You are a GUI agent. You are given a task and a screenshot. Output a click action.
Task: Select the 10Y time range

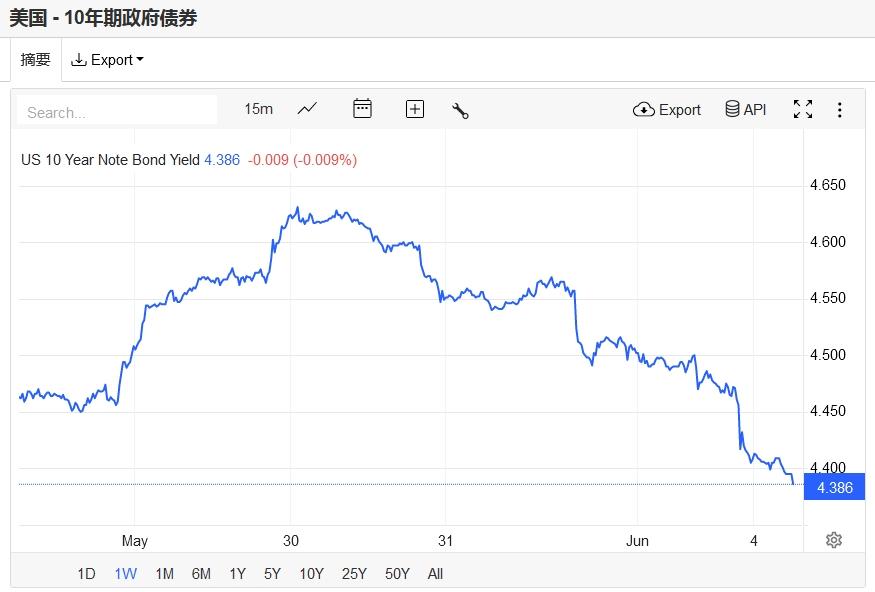coord(311,573)
